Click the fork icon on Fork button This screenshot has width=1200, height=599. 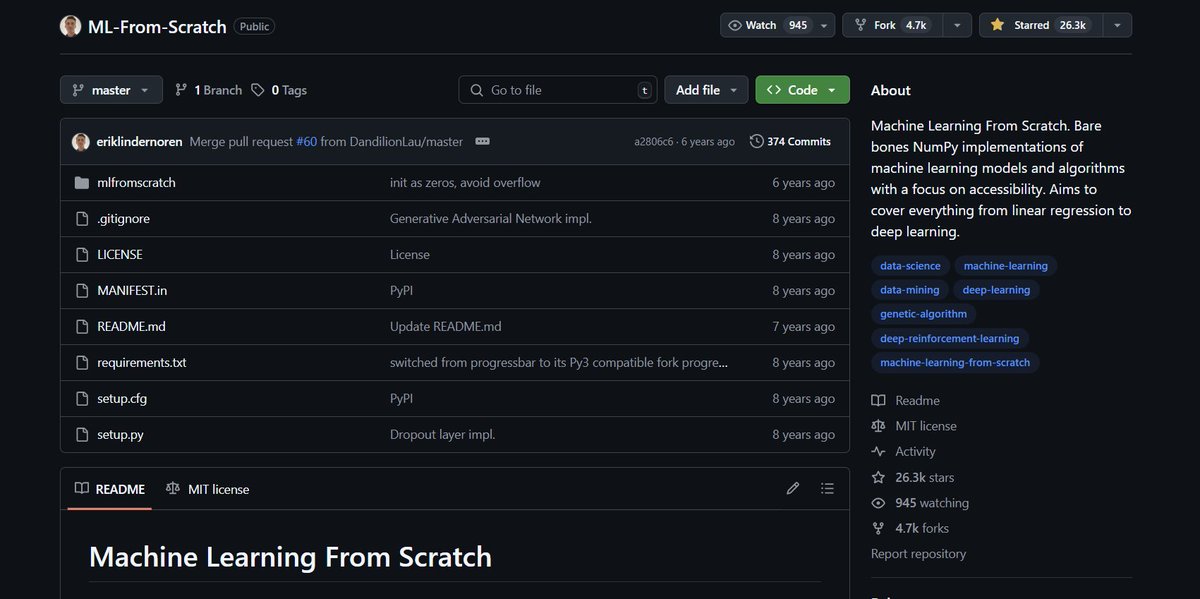click(x=859, y=24)
